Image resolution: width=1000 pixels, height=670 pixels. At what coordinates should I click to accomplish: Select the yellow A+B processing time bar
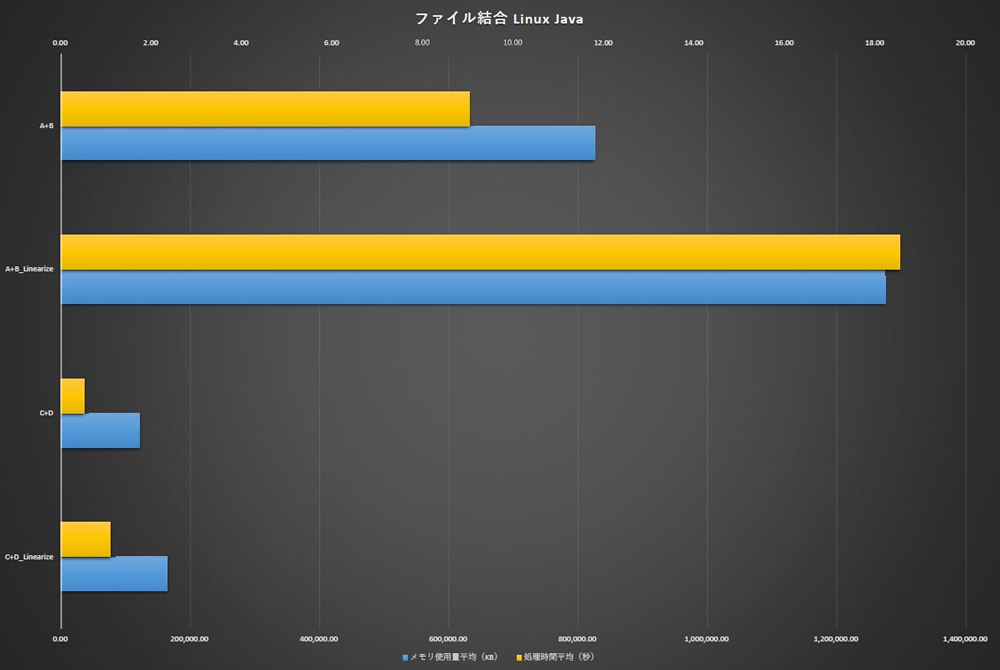click(265, 109)
